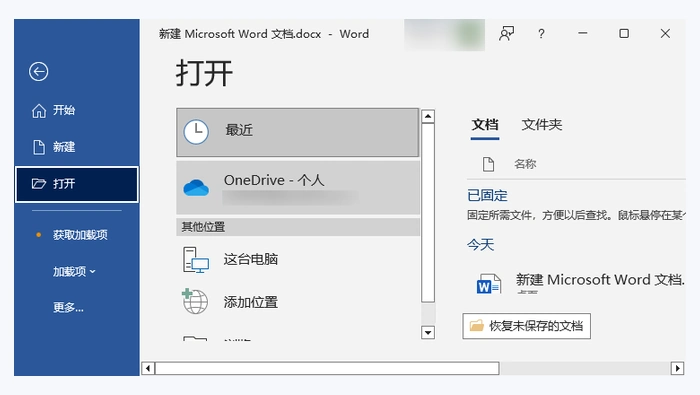
Task: Click the horizontal scrollbar left arrow
Action: pos(148,368)
